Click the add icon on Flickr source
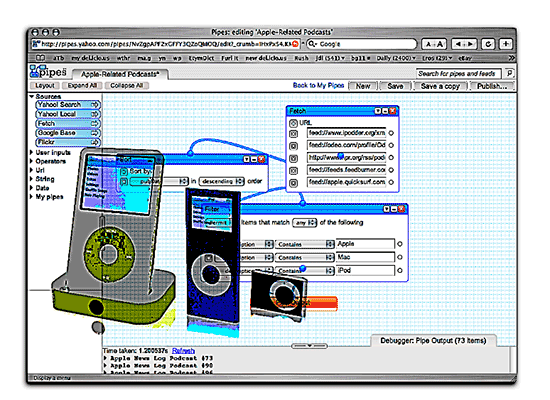 [94, 142]
